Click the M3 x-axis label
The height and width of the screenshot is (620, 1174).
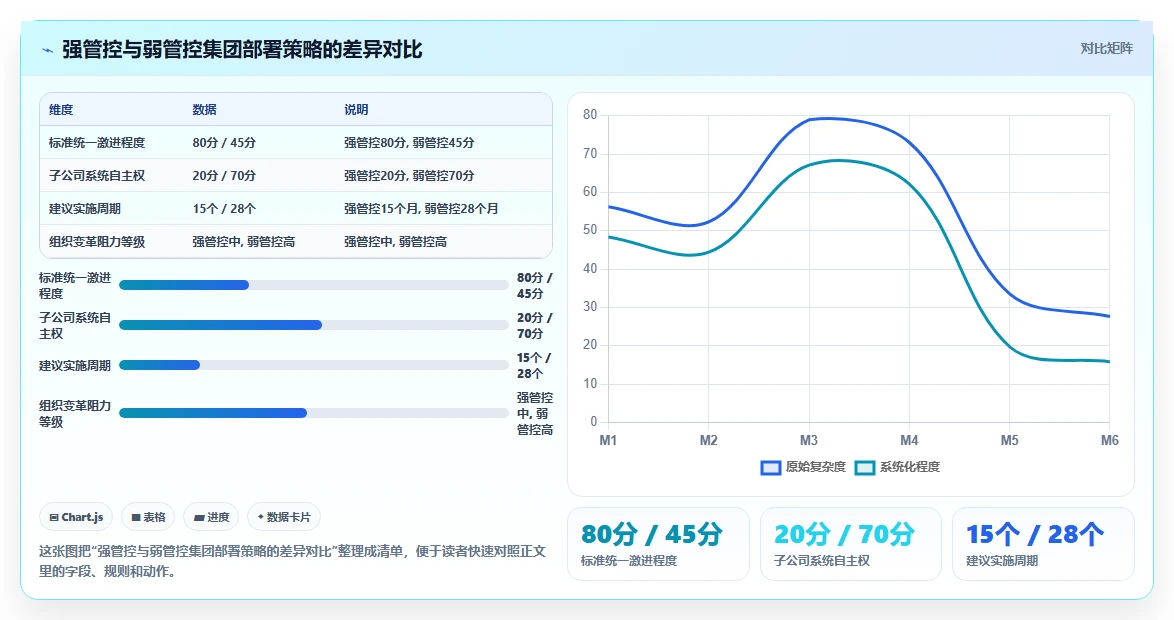[809, 440]
